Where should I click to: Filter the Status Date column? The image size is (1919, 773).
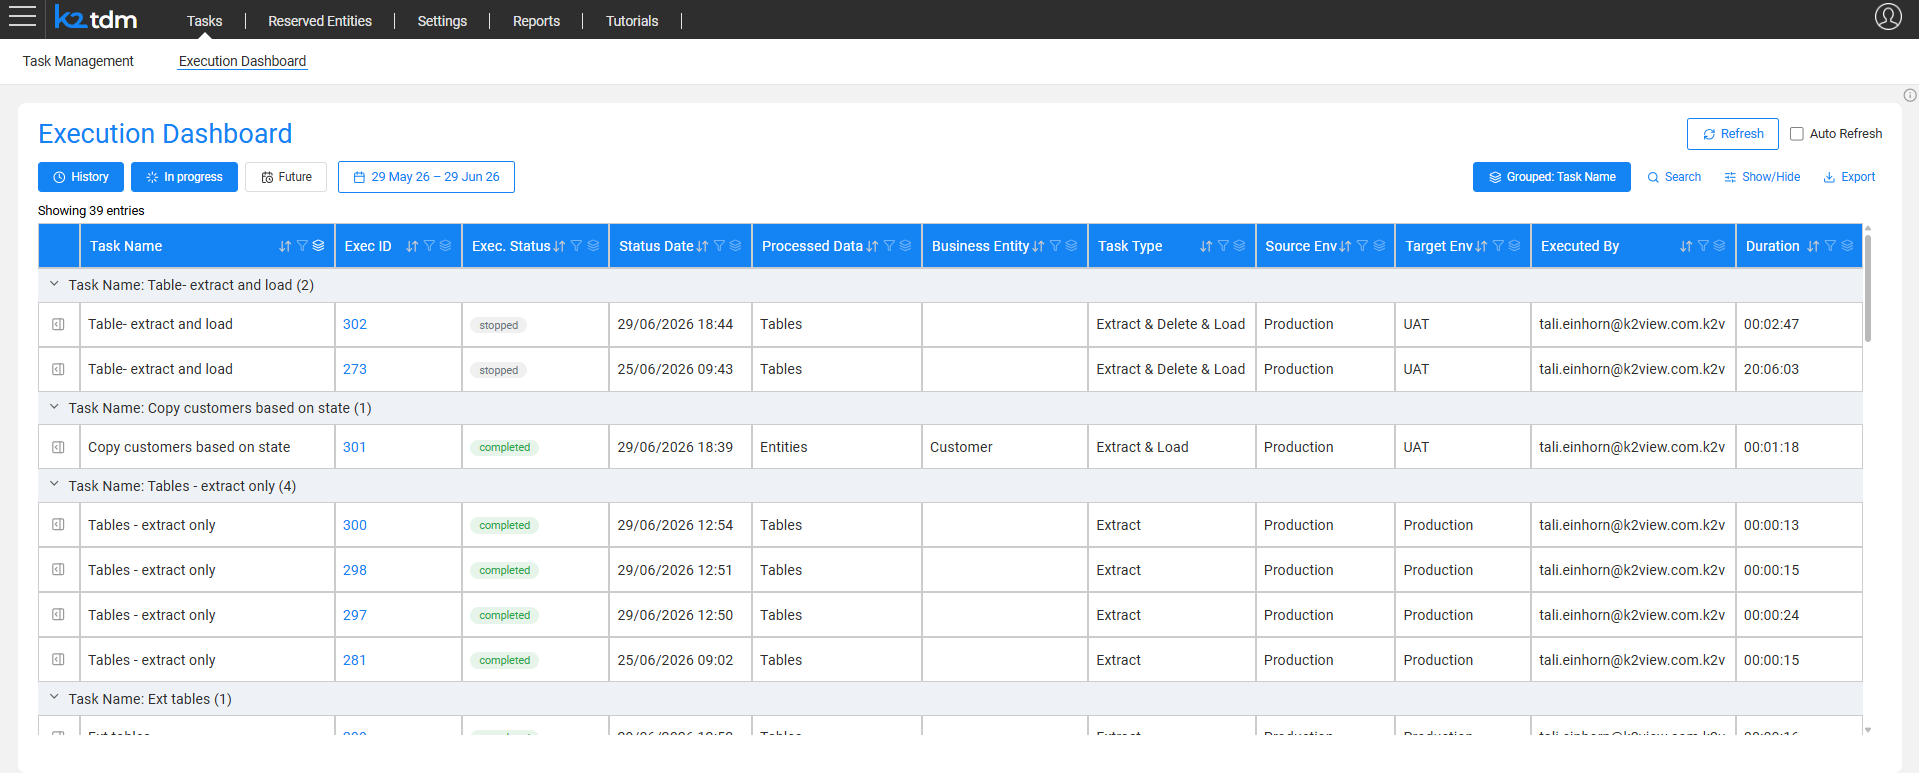click(719, 246)
